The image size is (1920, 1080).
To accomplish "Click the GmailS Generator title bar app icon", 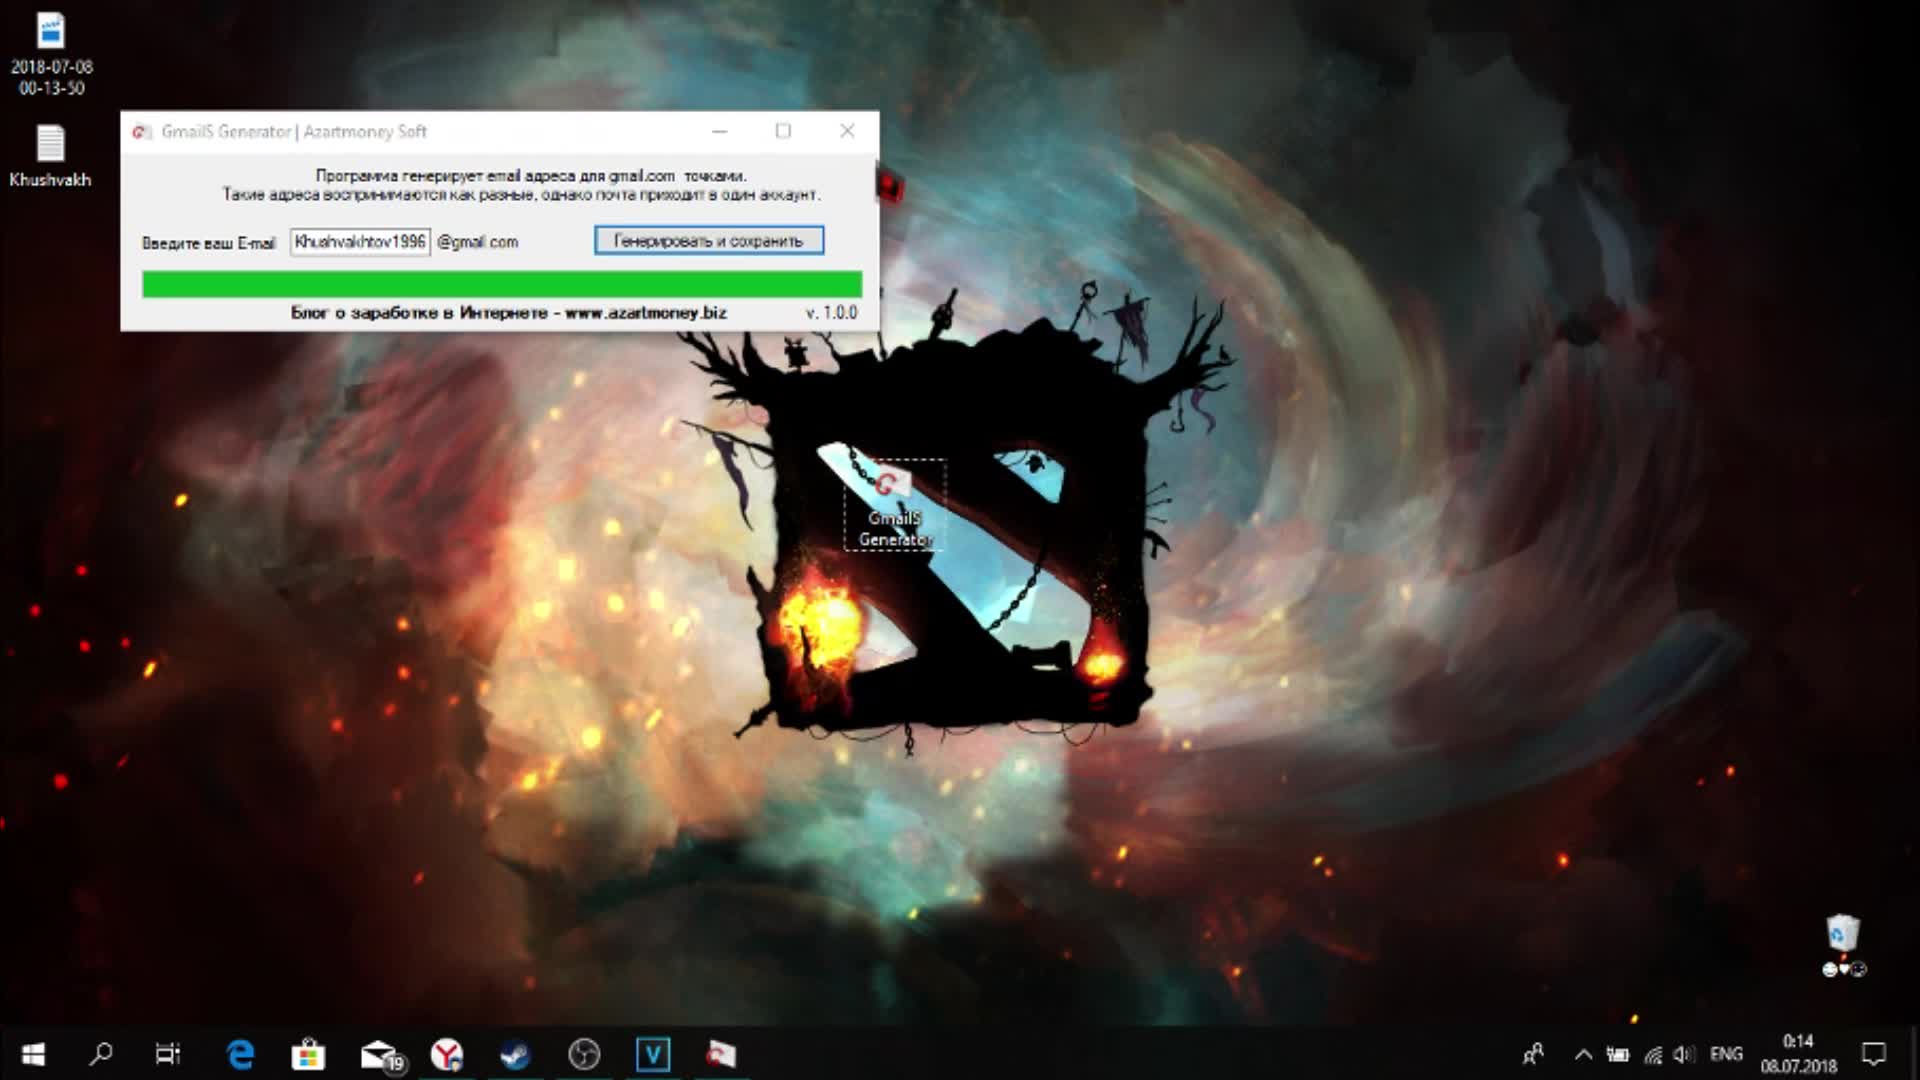I will (x=142, y=132).
